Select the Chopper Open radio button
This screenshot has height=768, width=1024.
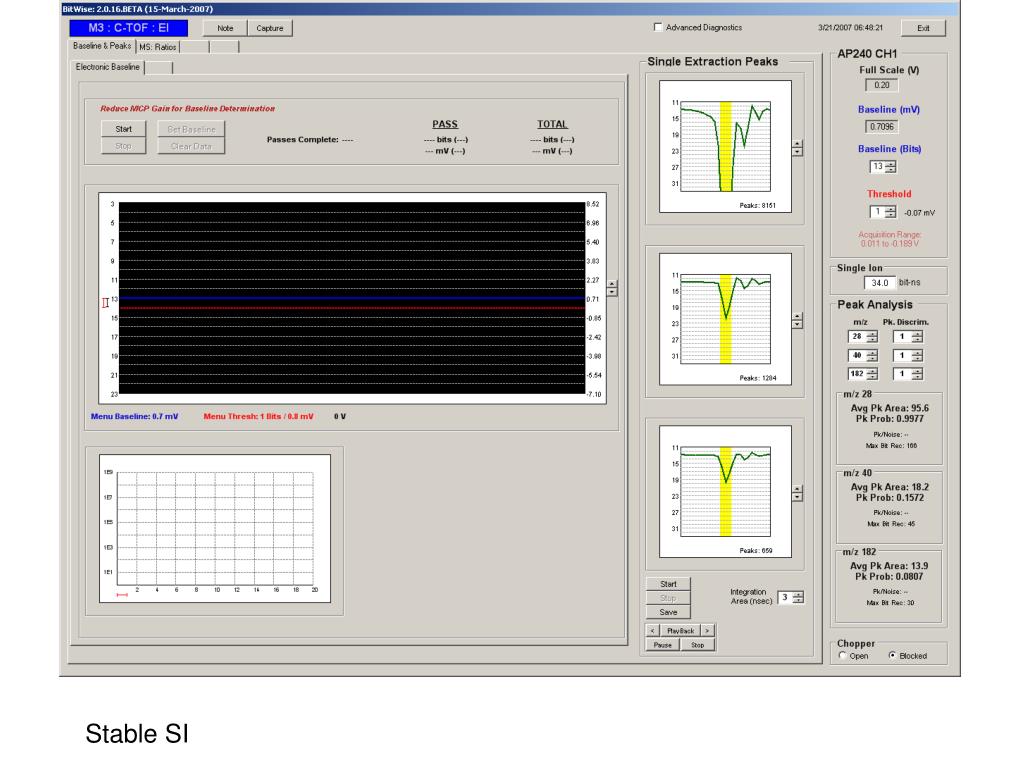tap(842, 656)
